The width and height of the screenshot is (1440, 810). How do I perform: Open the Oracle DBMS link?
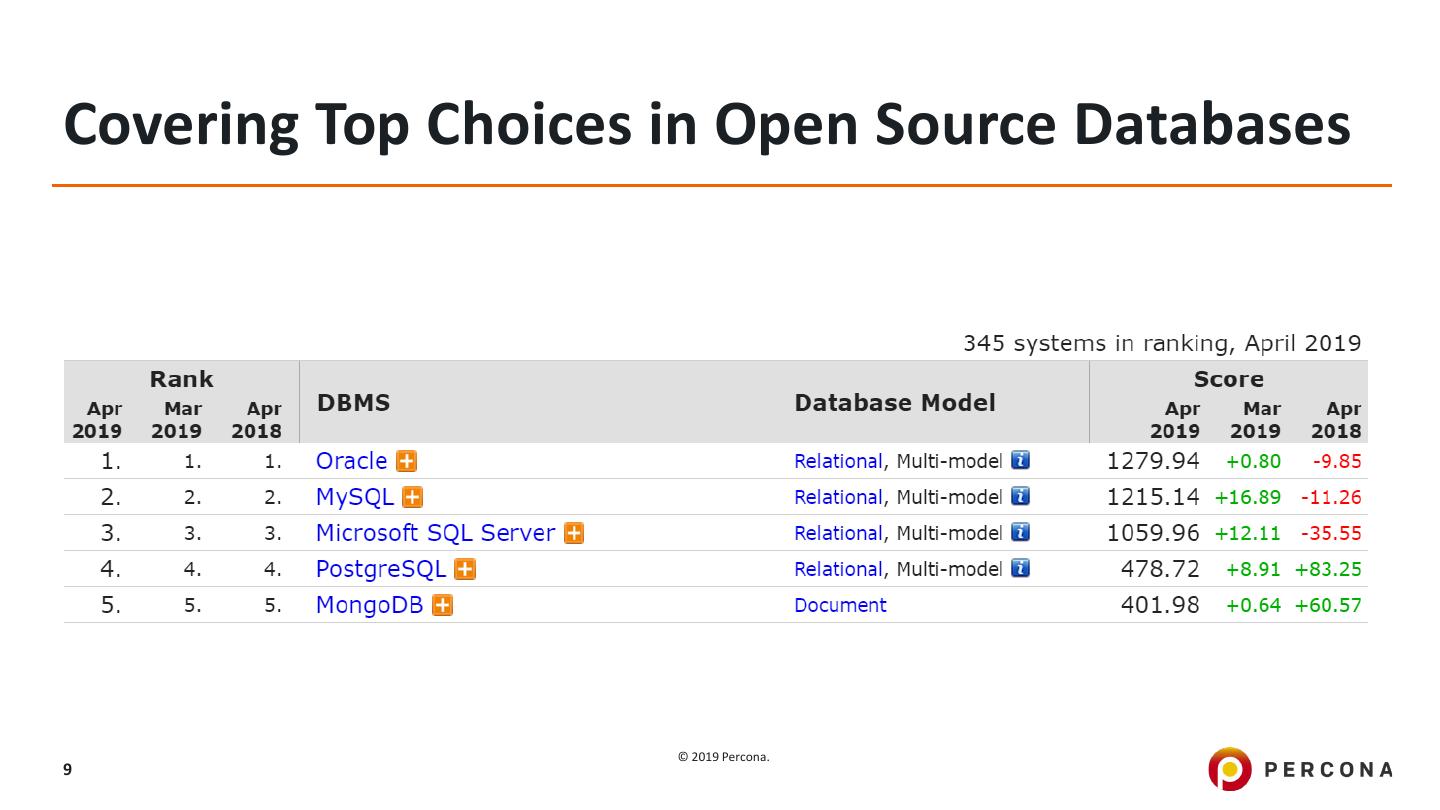[x=351, y=461]
